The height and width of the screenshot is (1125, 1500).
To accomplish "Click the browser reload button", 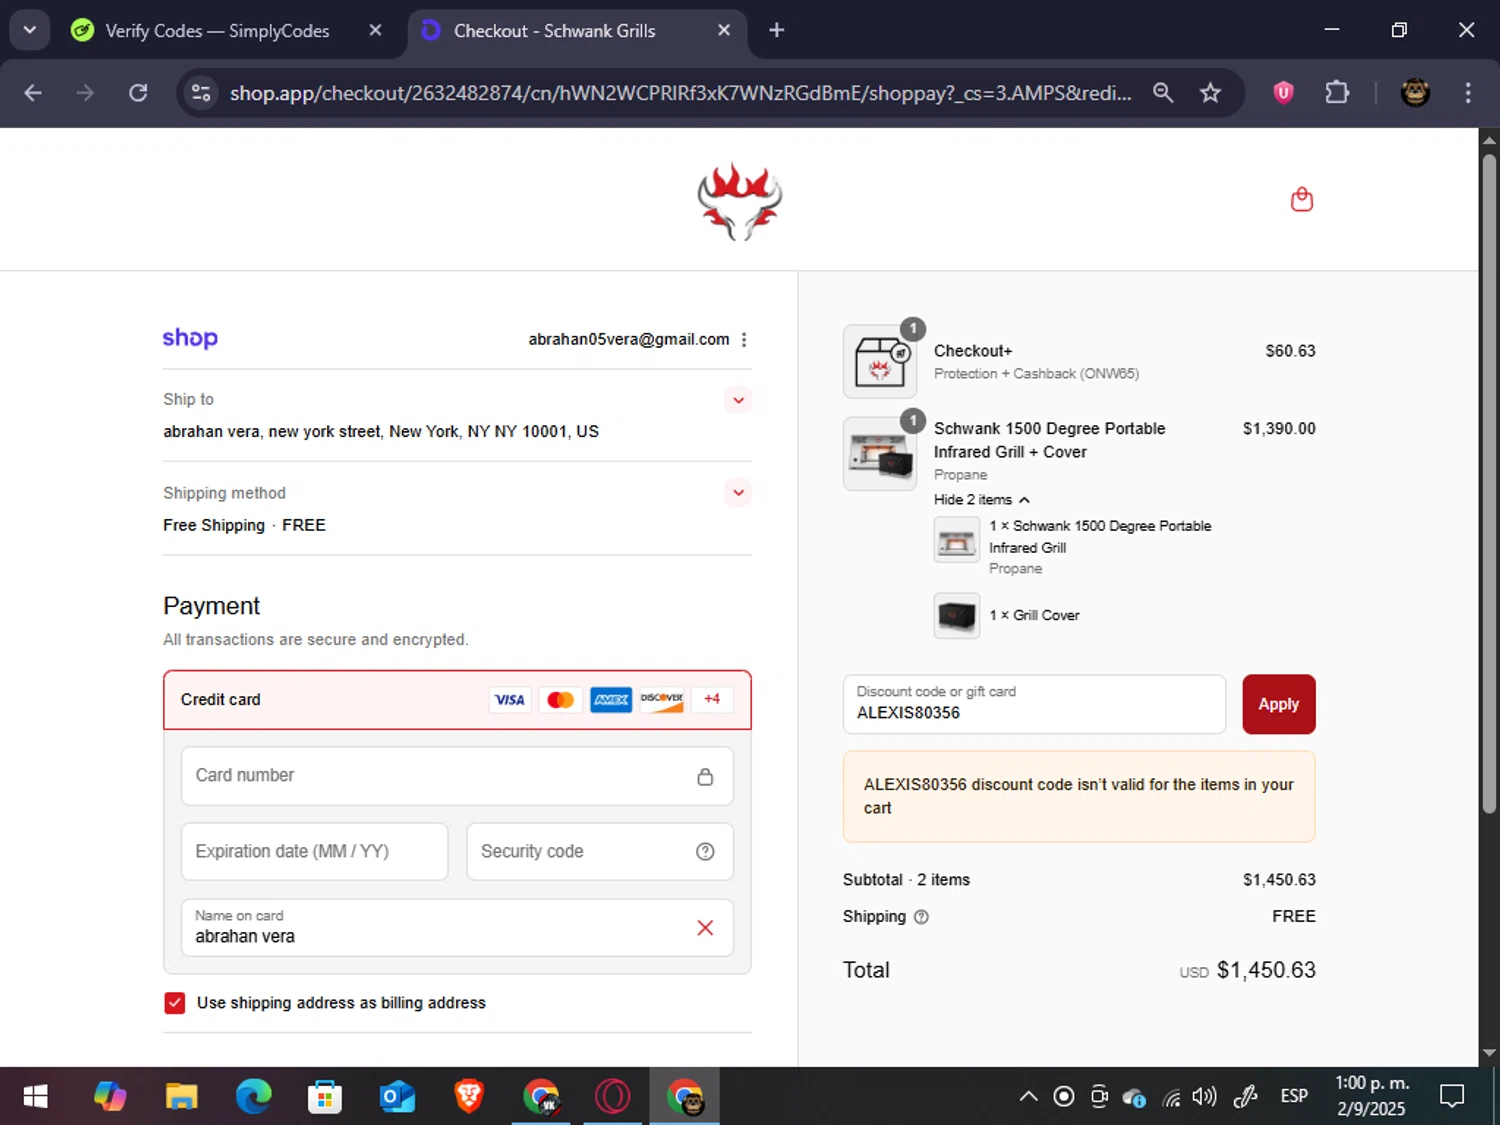I will (x=138, y=93).
